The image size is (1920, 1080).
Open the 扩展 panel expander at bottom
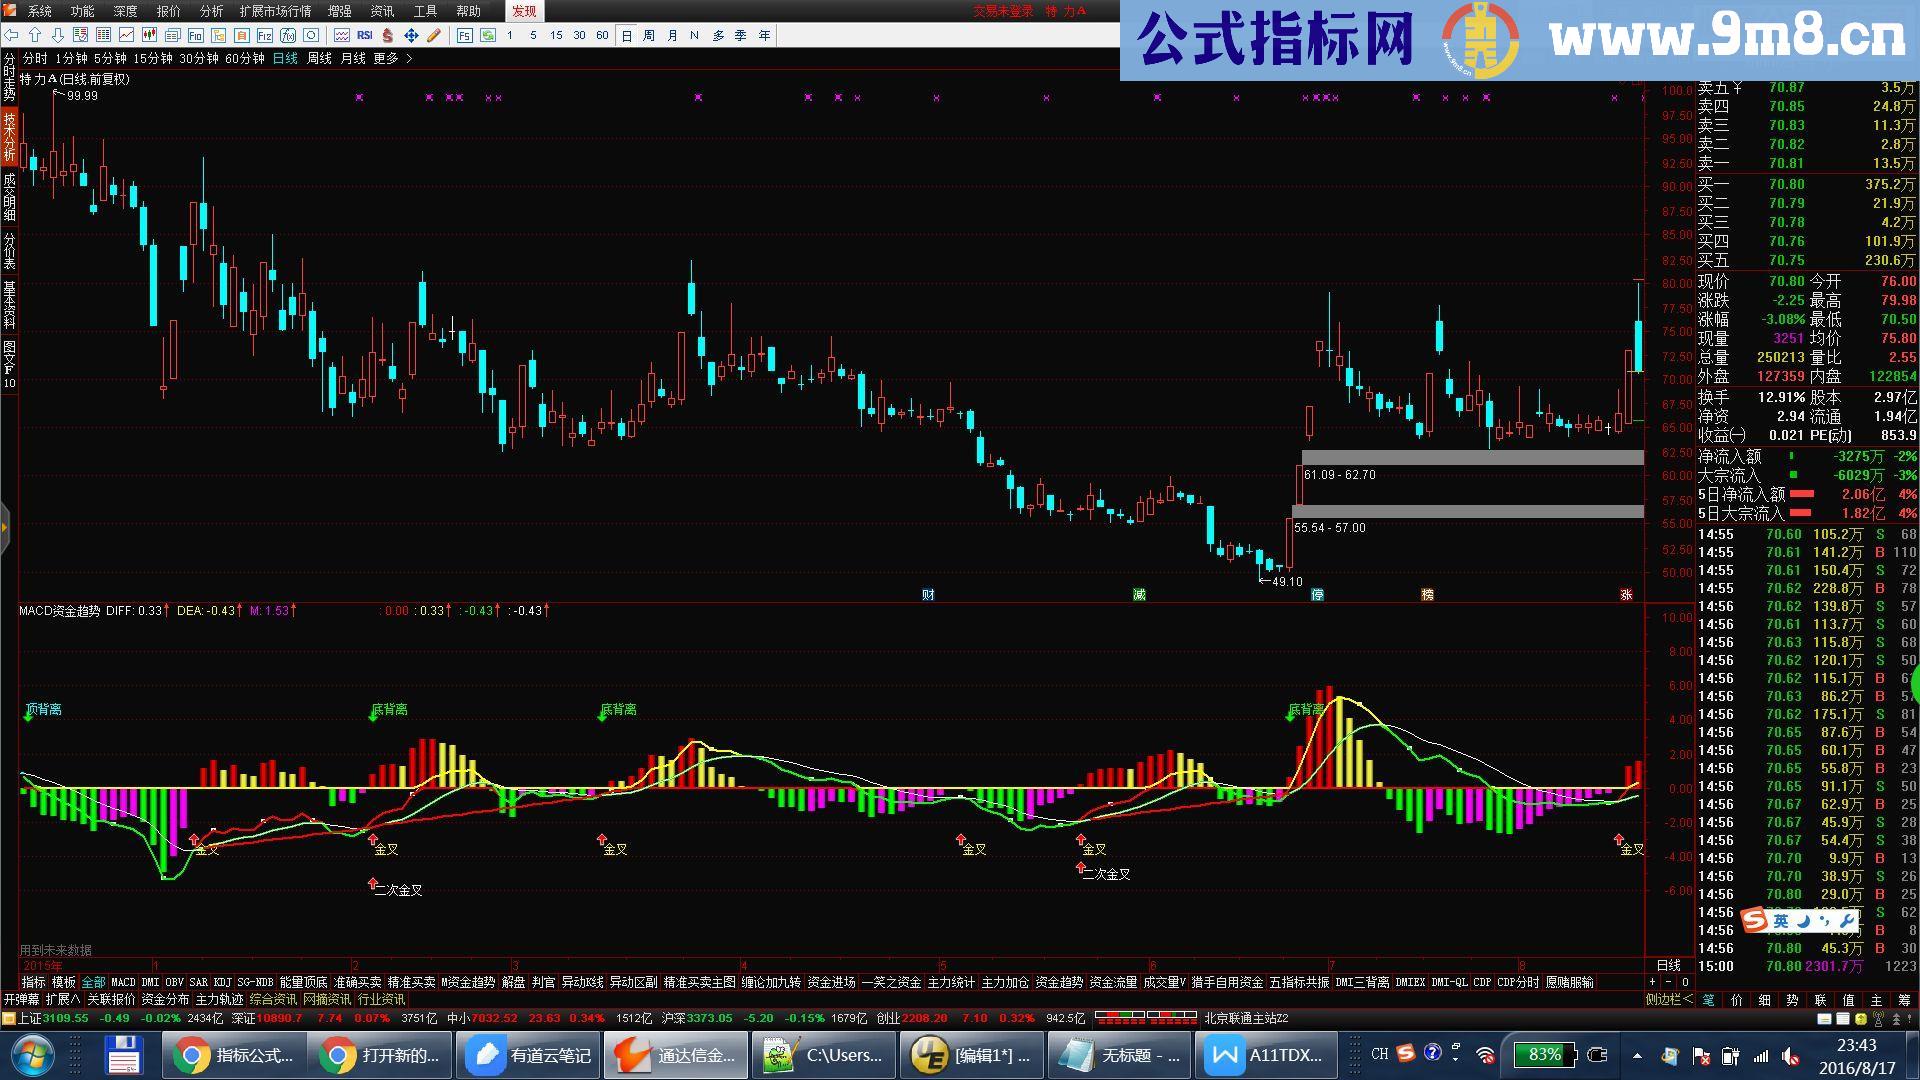[x=62, y=998]
